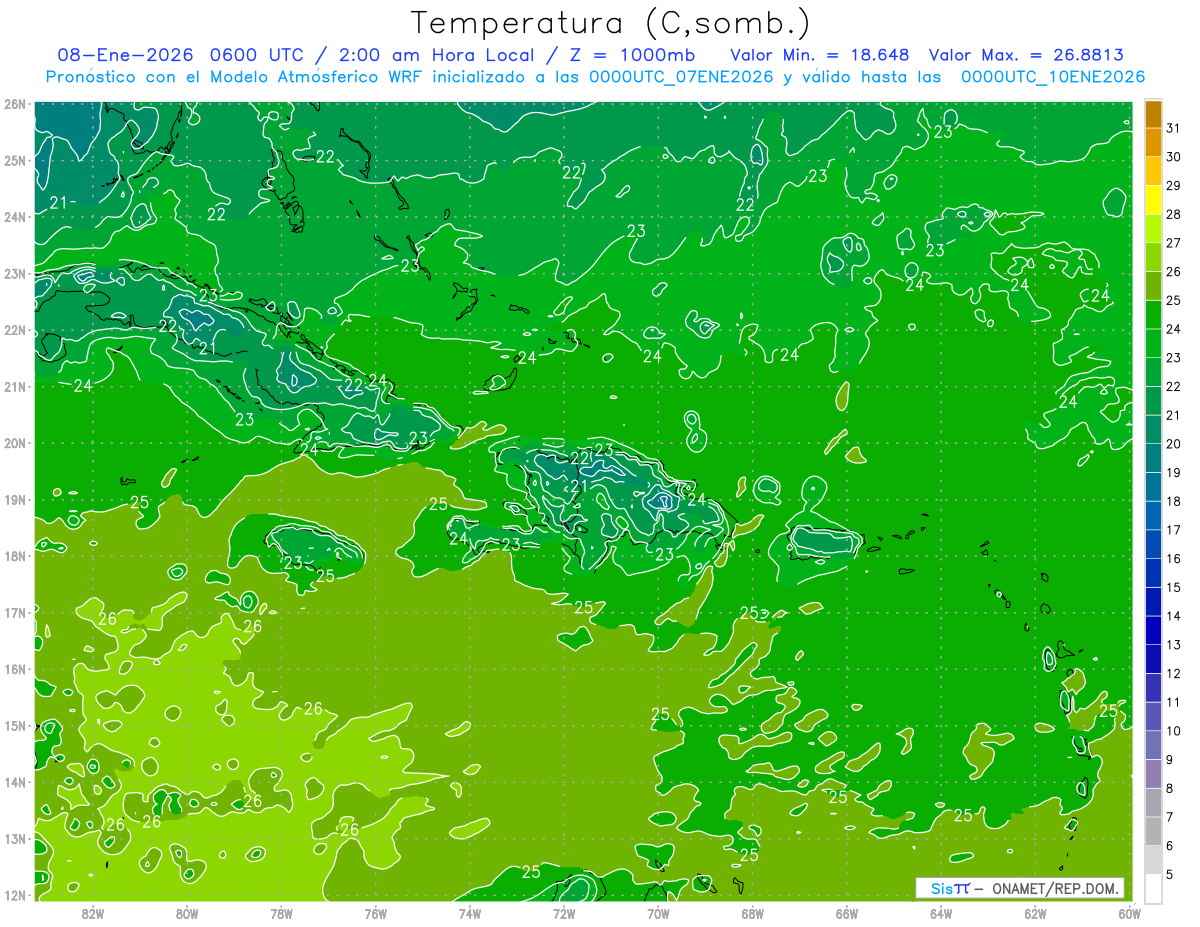Click the '17N' latitude axis label

(x=14, y=613)
